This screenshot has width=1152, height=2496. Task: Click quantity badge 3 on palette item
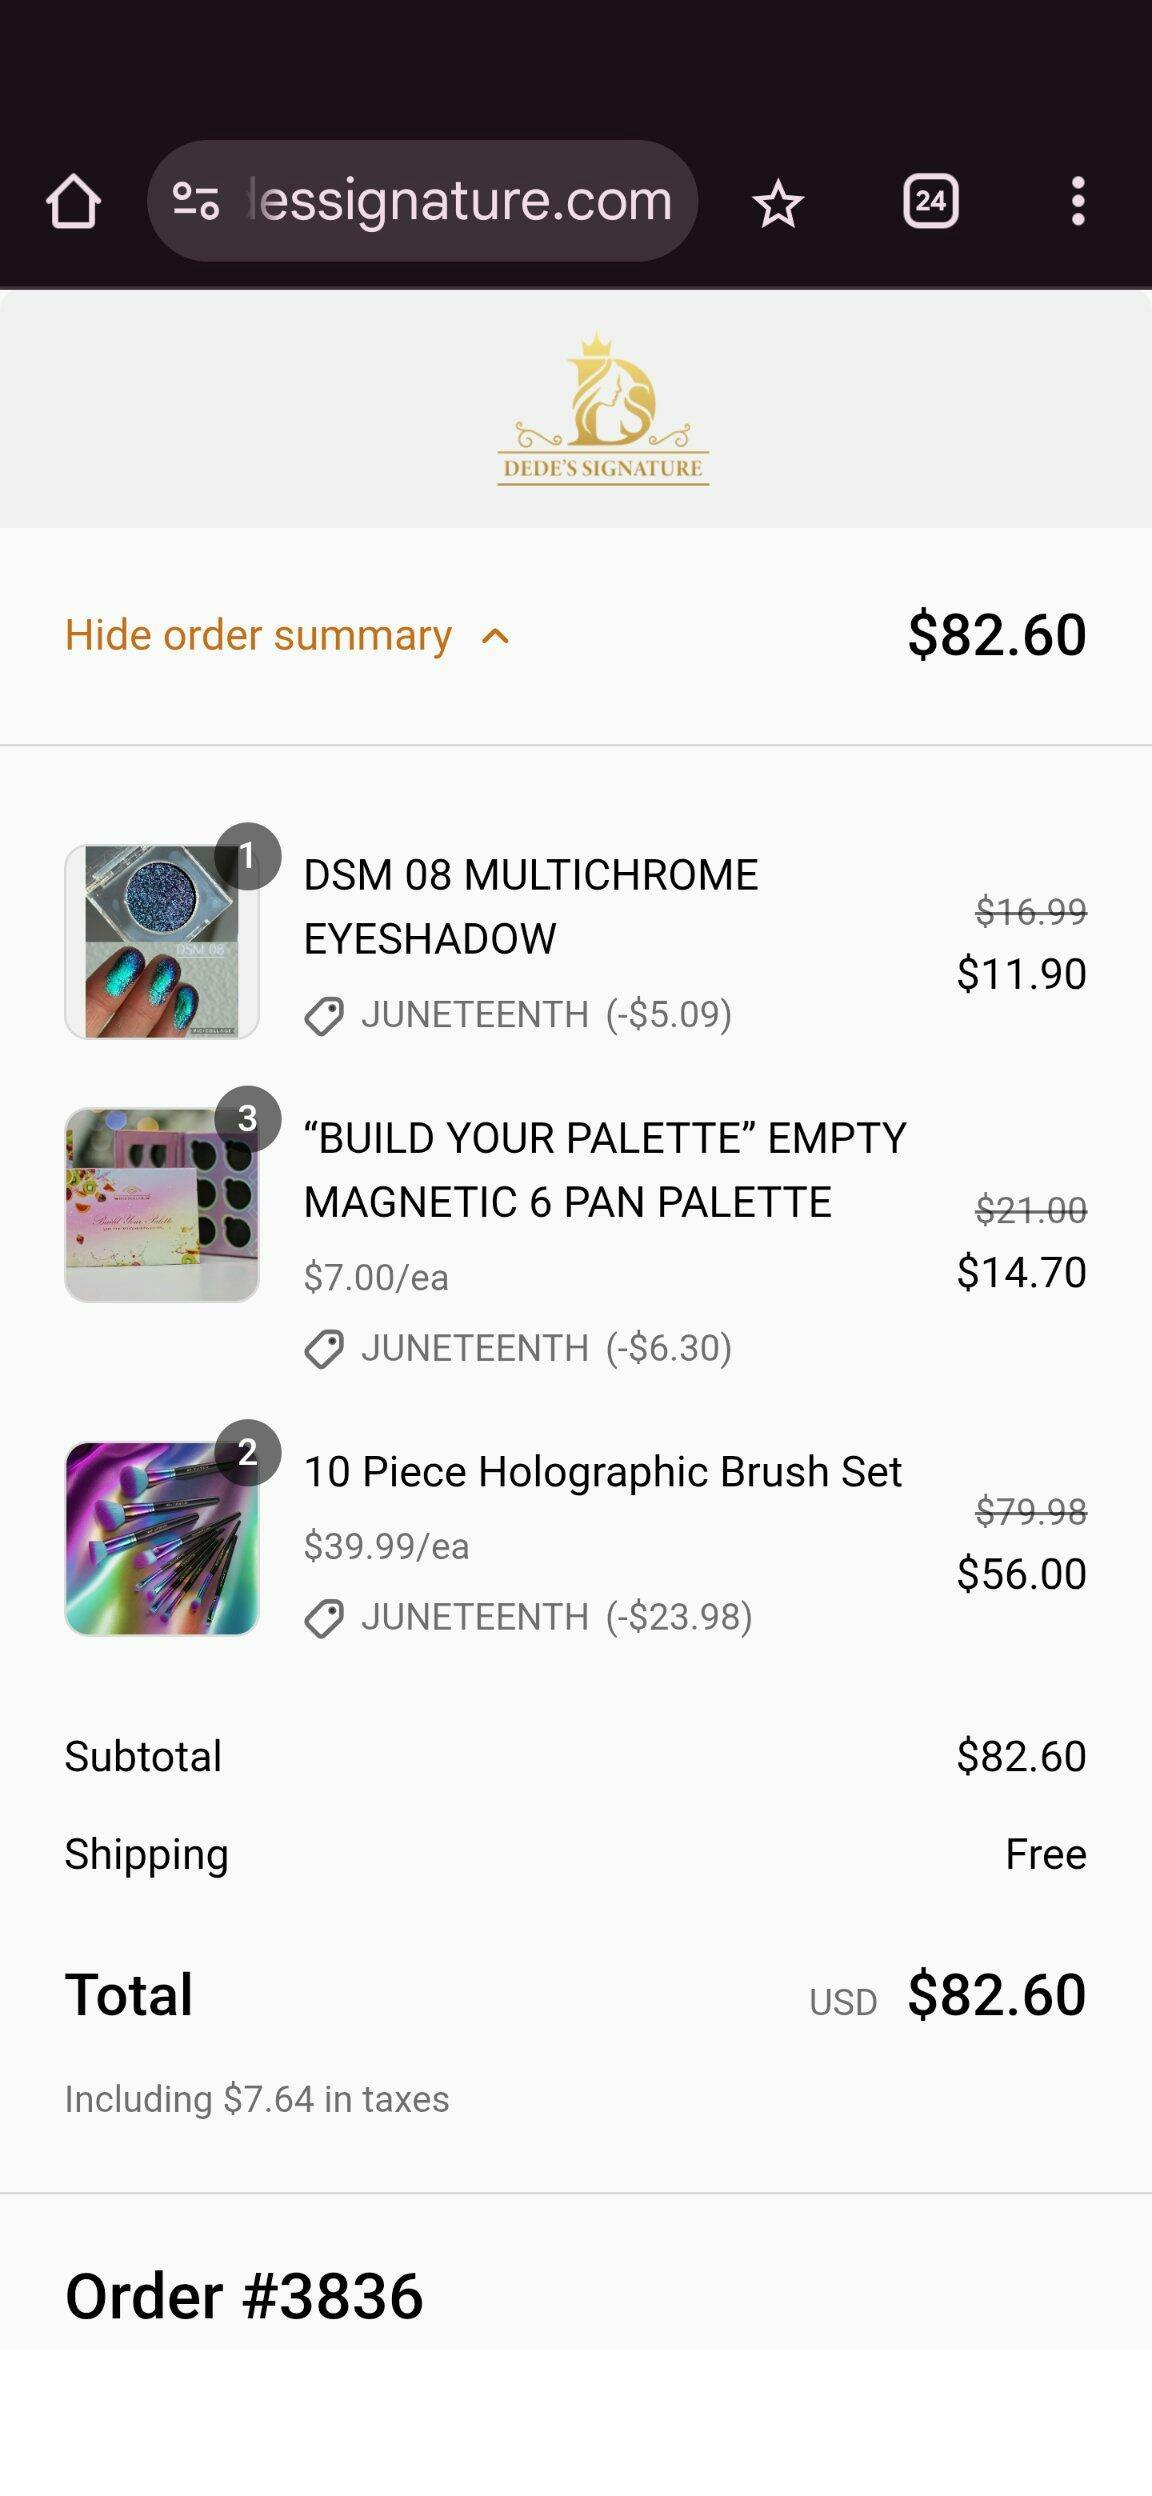click(x=247, y=1118)
